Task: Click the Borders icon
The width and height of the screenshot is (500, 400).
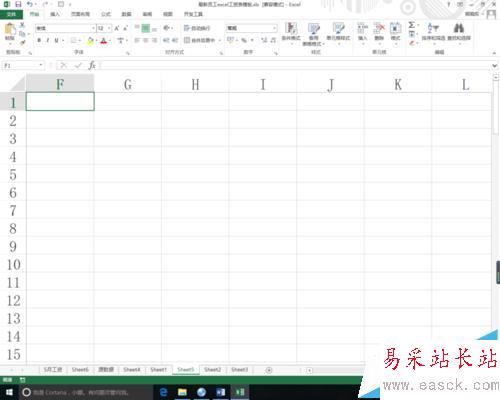Action: pos(74,40)
